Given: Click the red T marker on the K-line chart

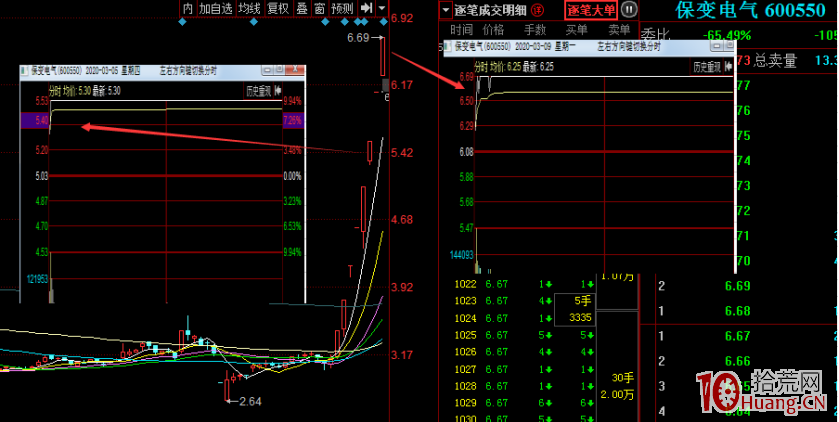Looking at the screenshot, I should pyautogui.click(x=350, y=271).
